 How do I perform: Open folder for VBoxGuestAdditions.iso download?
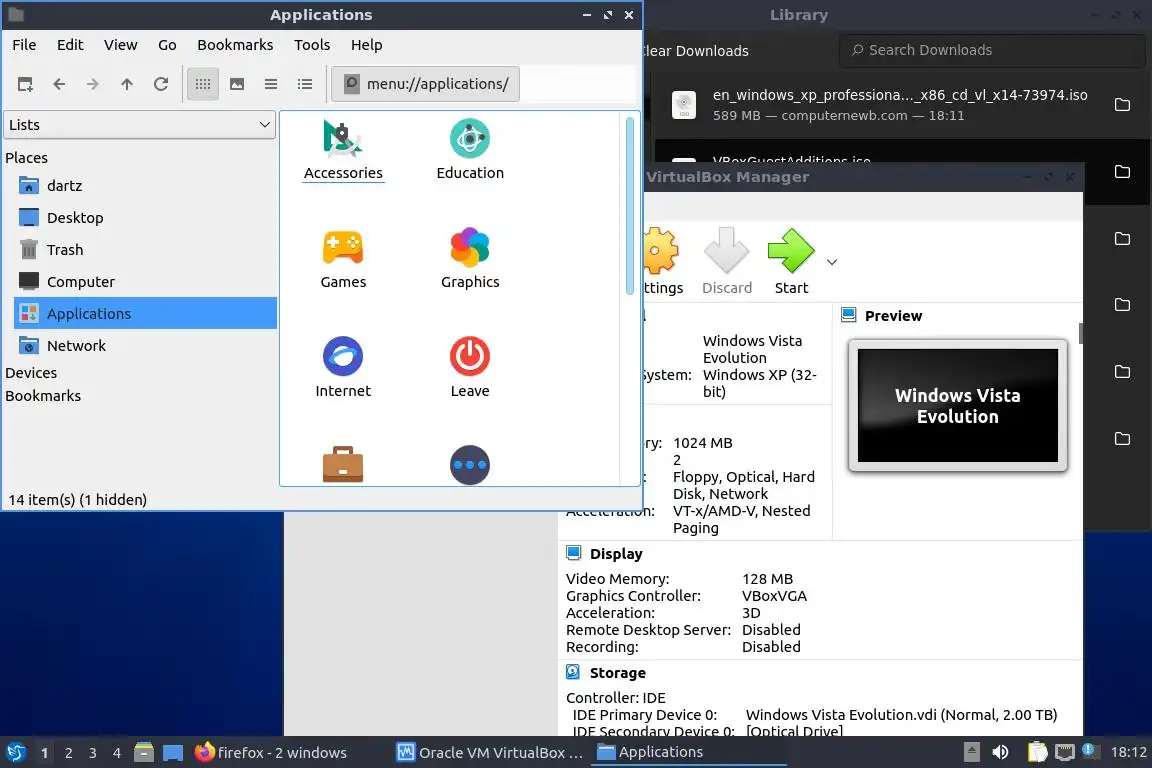[1122, 171]
